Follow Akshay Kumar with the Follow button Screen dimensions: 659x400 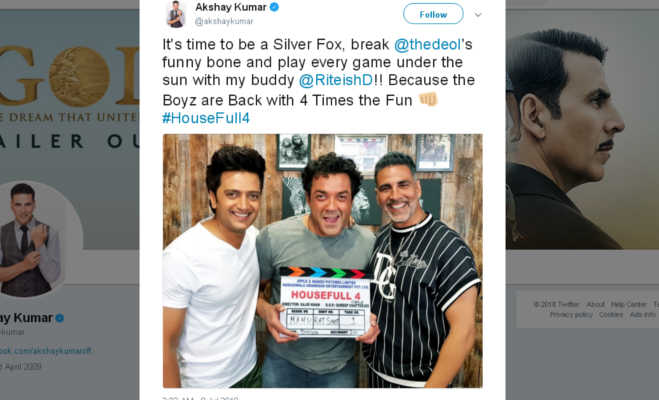click(433, 14)
